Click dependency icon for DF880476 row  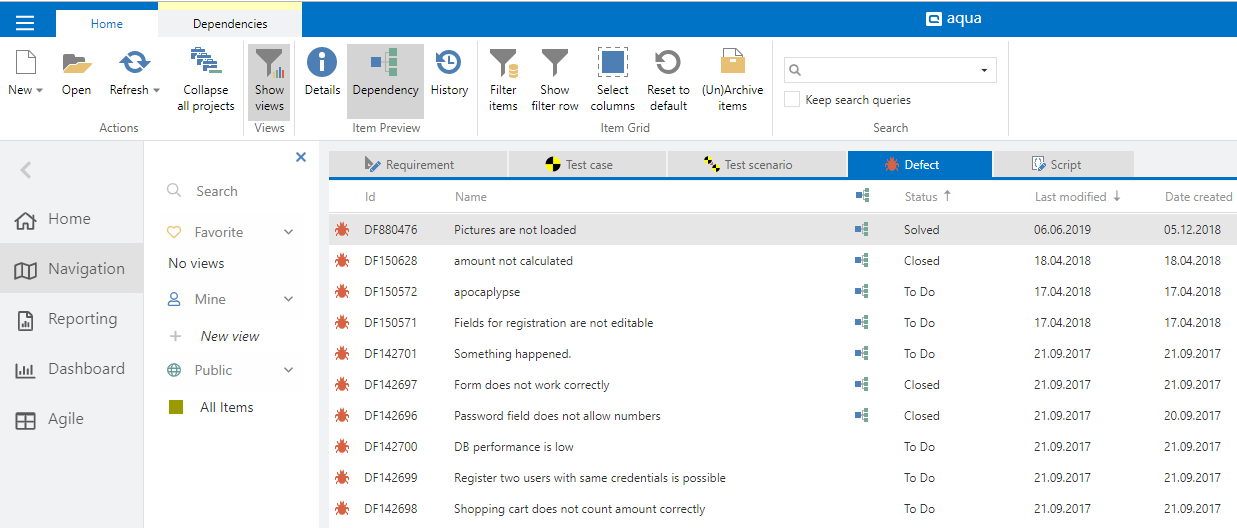[861, 230]
